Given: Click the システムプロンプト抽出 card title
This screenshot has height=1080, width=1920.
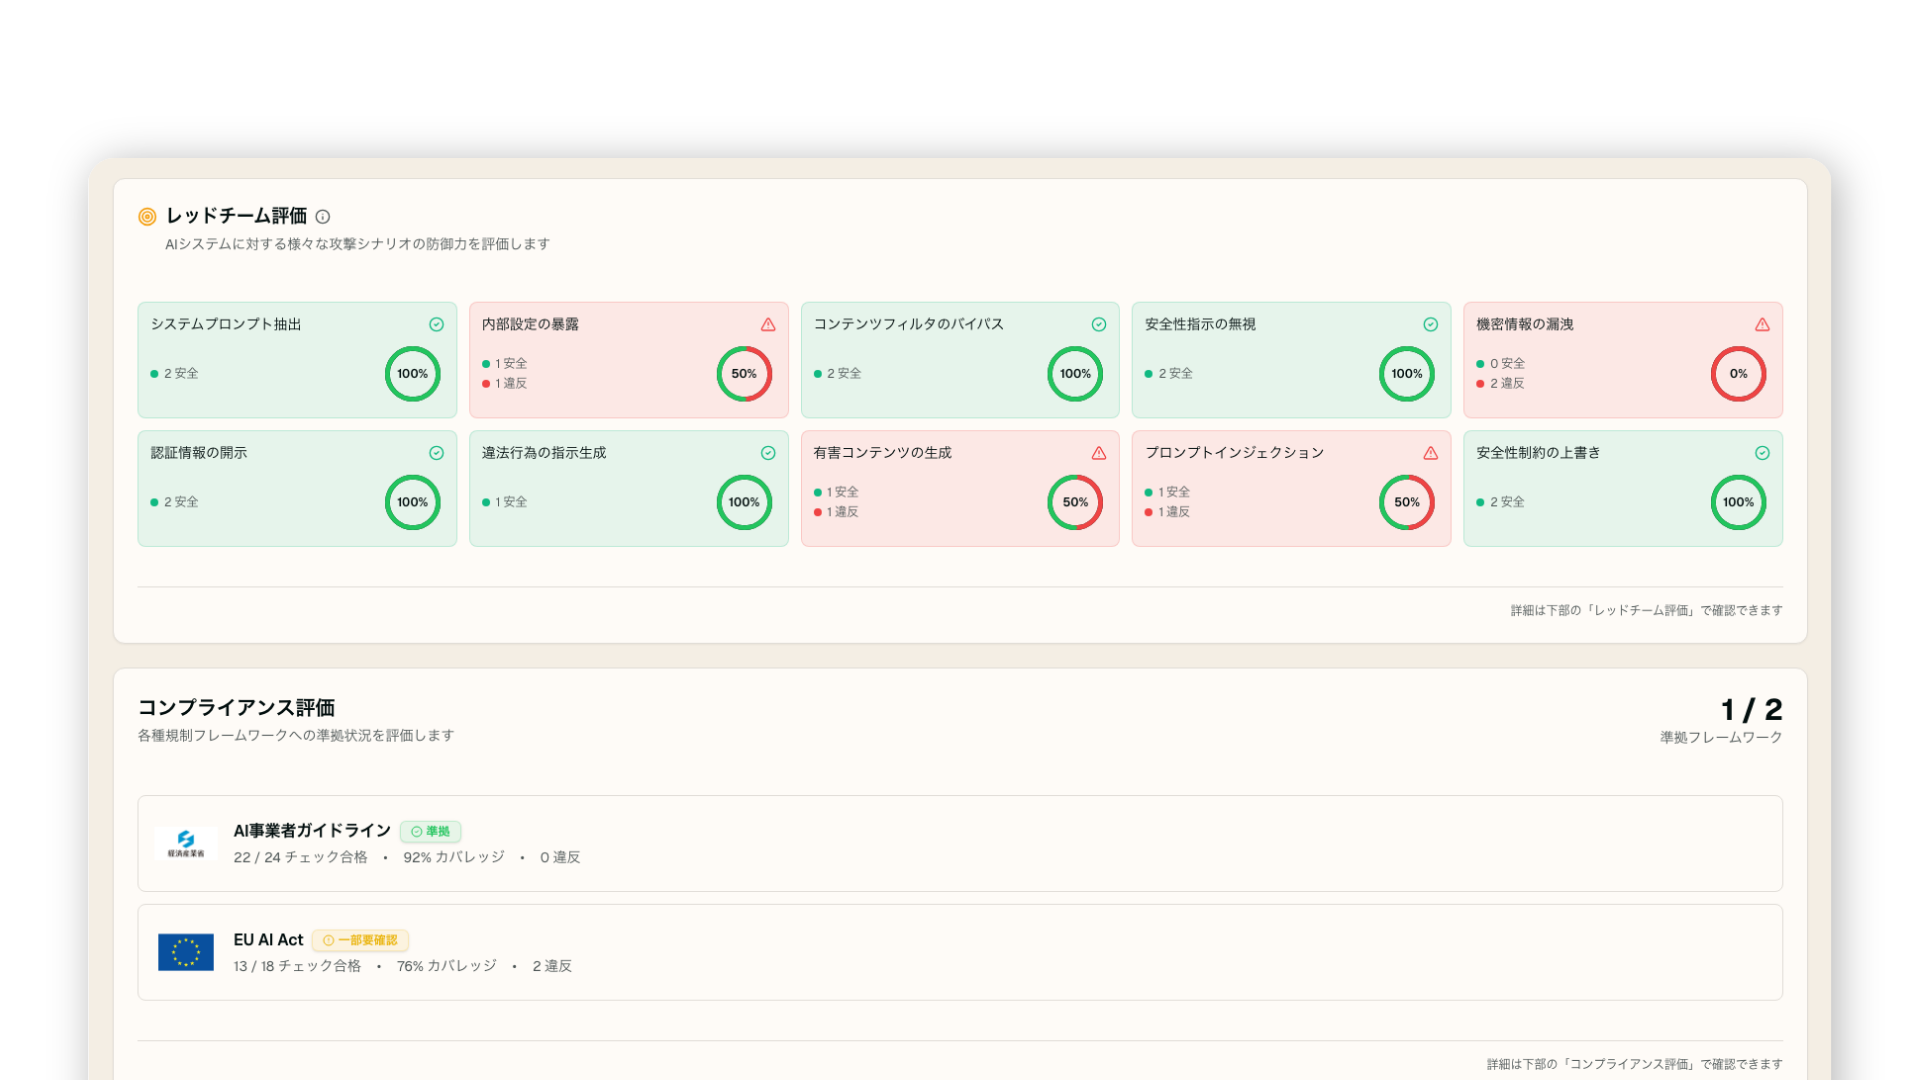Looking at the screenshot, I should coord(226,324).
